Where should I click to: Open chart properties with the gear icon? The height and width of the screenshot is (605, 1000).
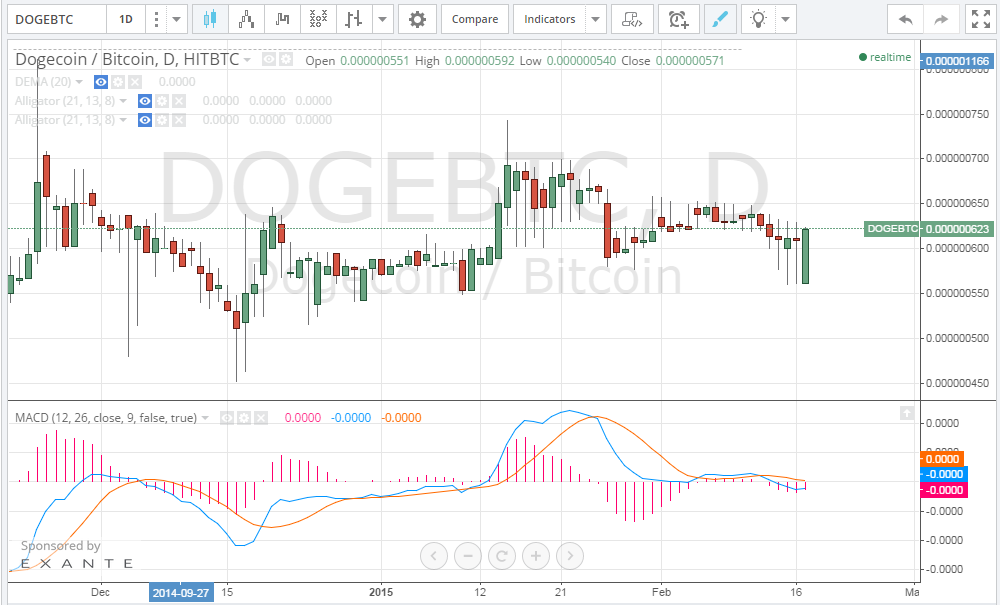tap(417, 19)
